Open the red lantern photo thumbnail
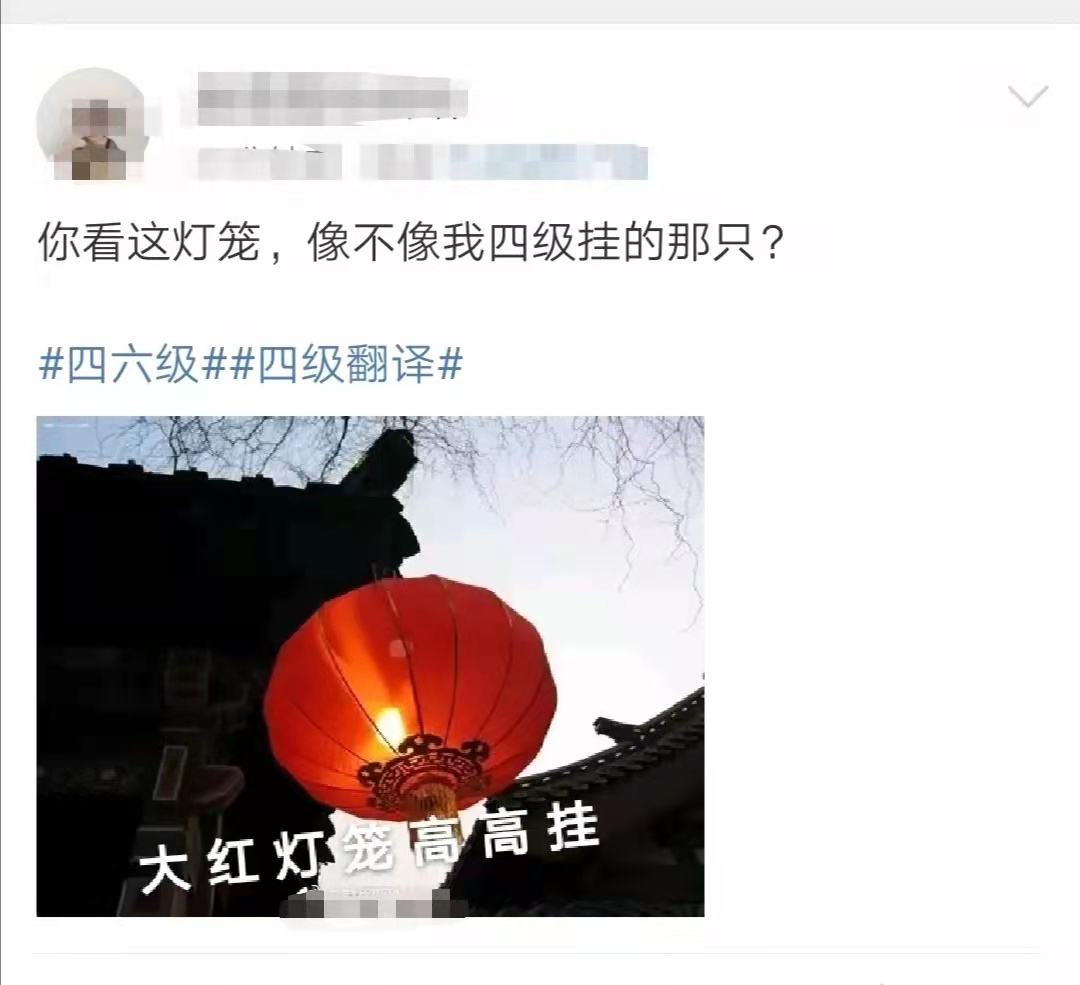 click(371, 666)
